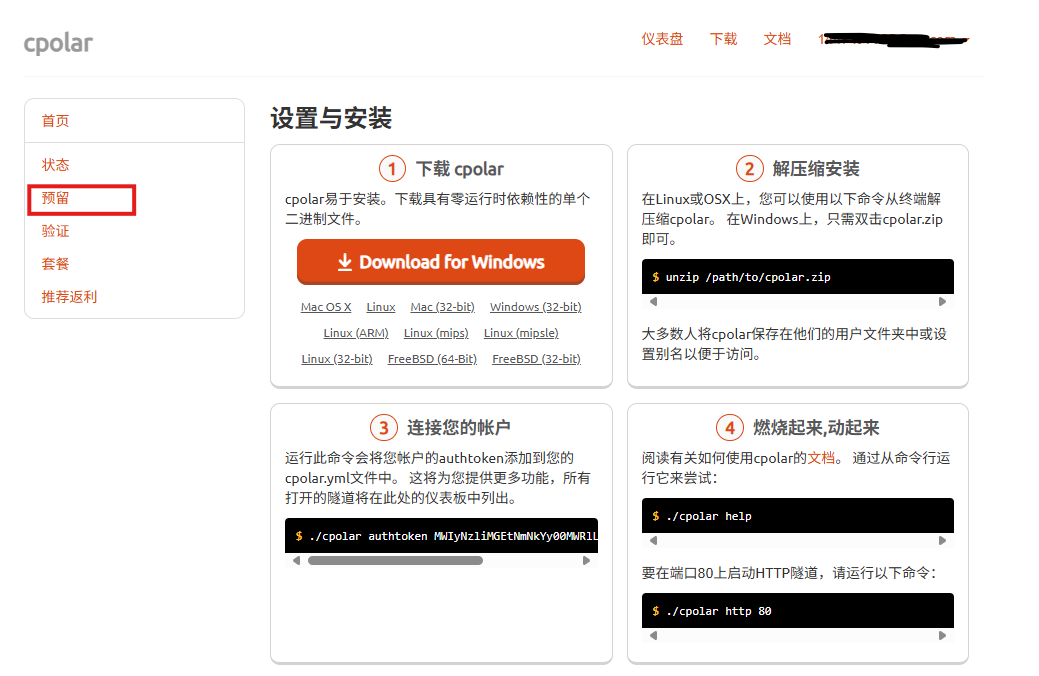Click right scroll arrow under authtoken command
1039x676 pixels.
click(x=586, y=561)
